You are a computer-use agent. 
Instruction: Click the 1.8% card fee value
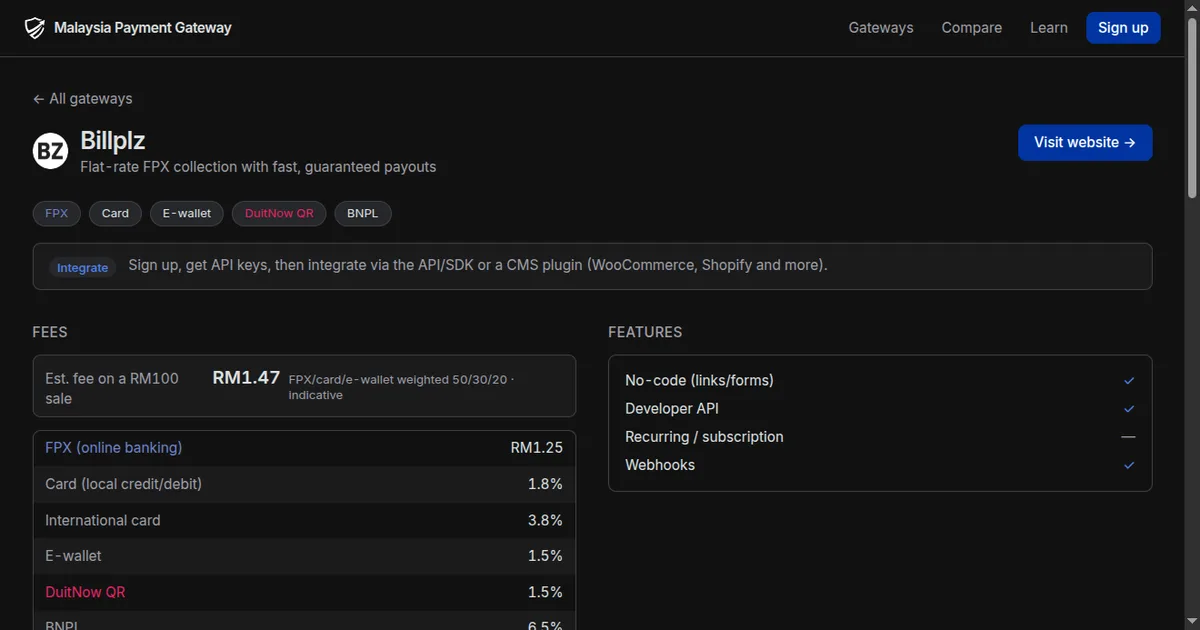(545, 484)
